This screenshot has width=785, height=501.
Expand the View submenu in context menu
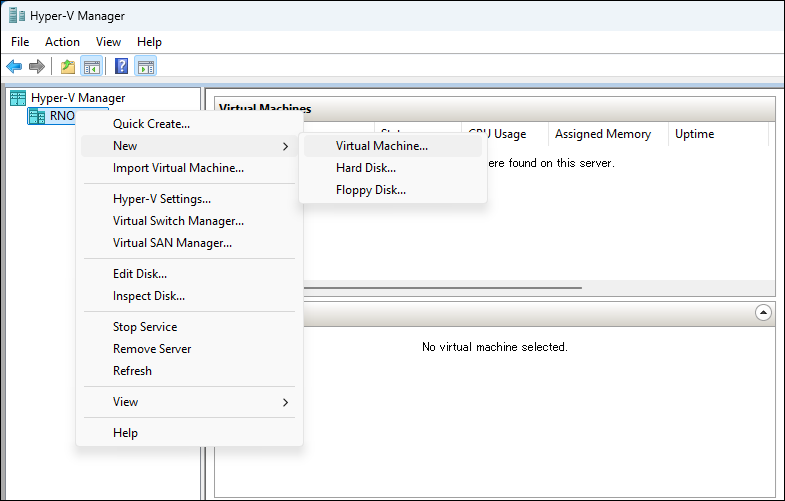[x=189, y=402]
